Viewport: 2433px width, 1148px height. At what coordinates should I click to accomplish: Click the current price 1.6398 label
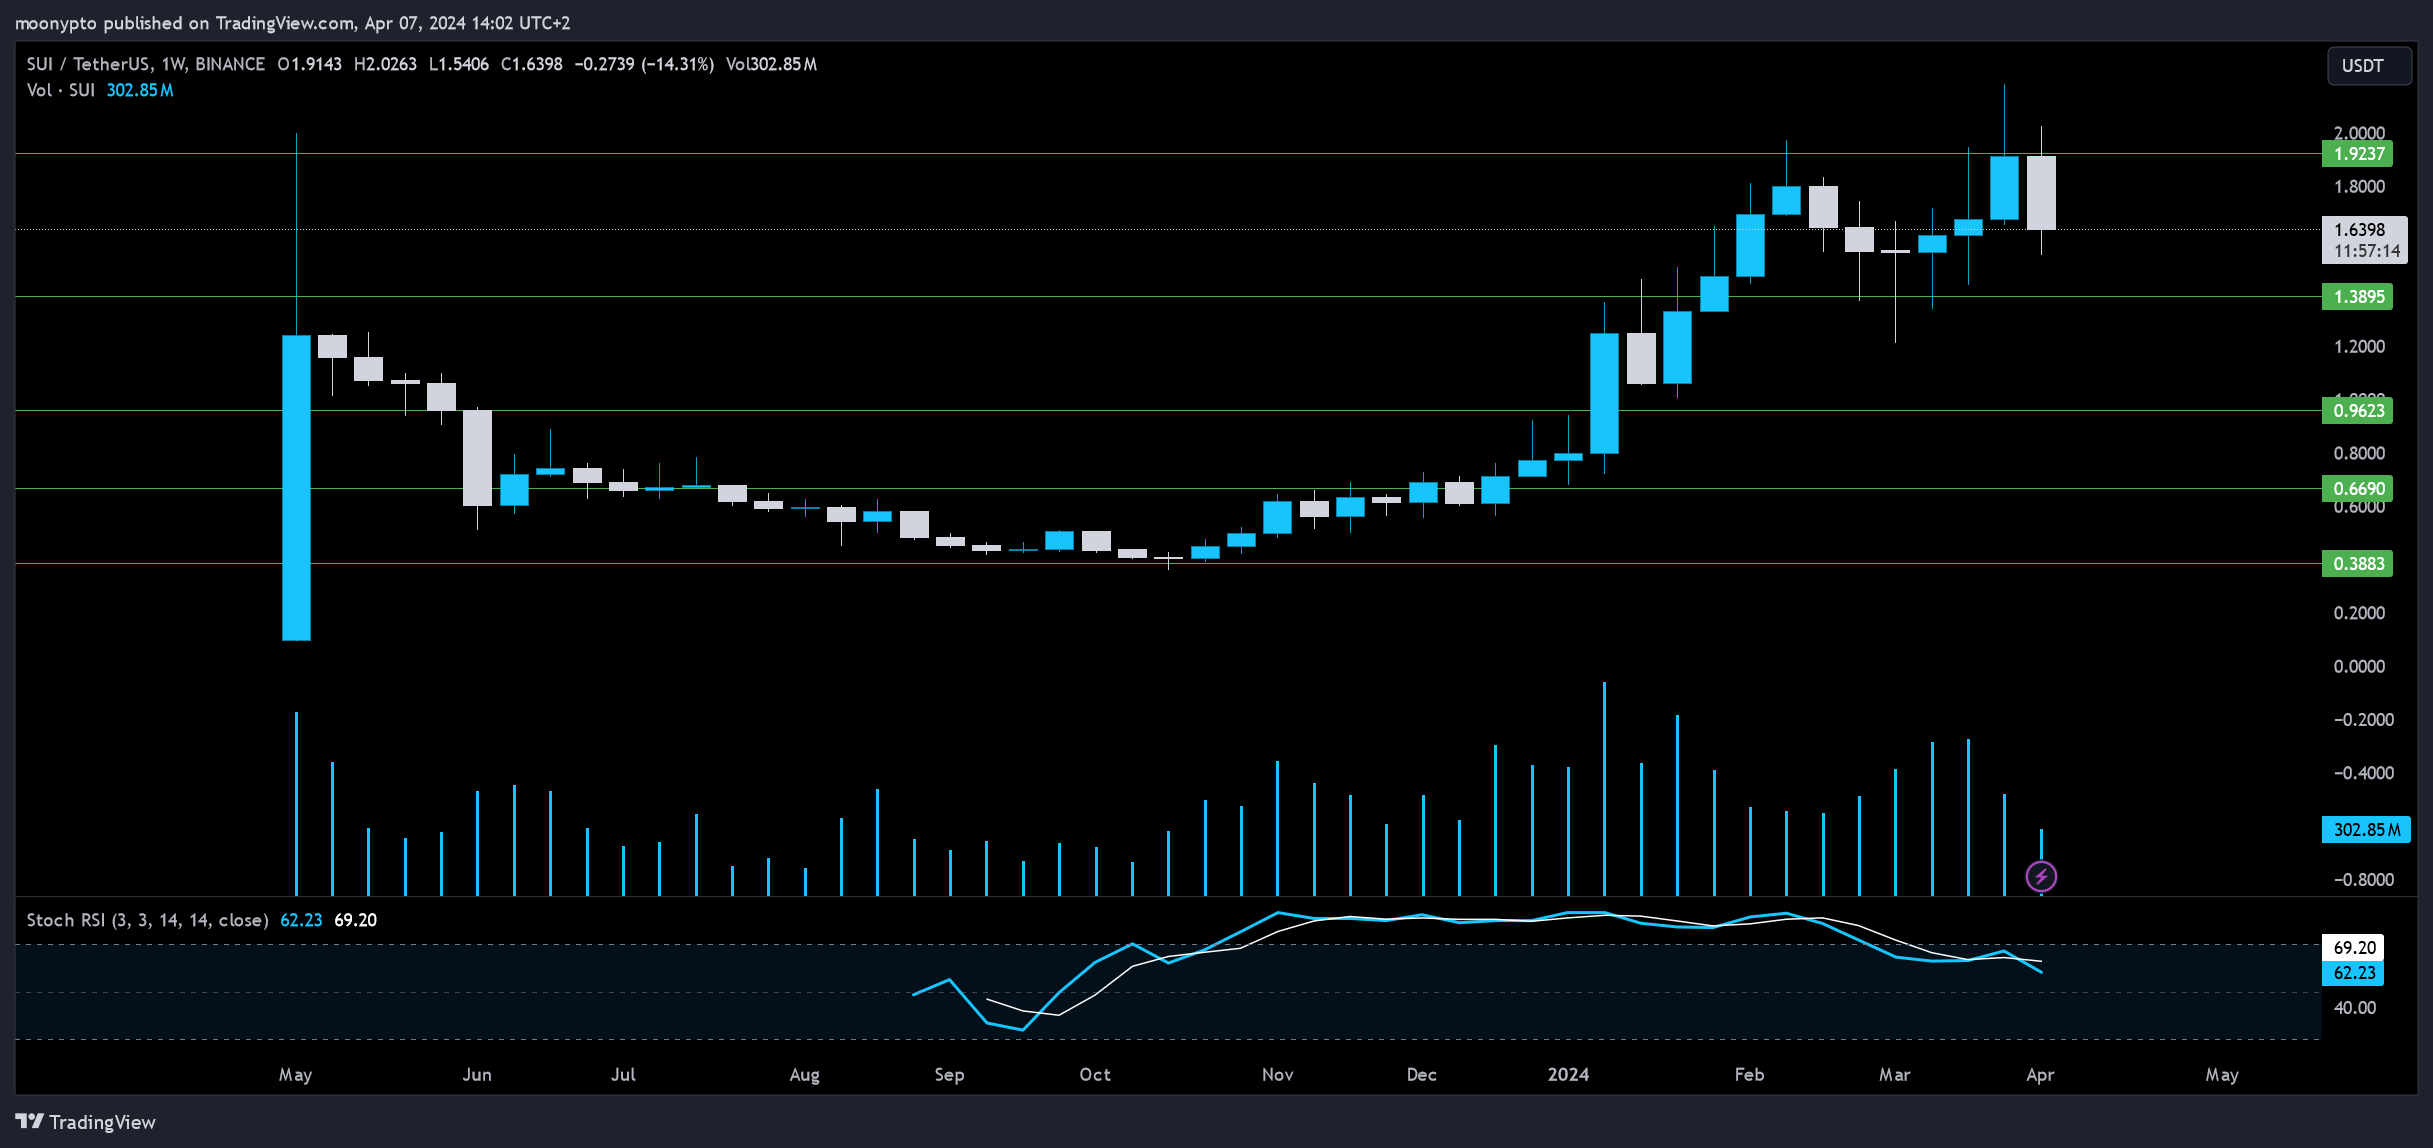click(x=2359, y=230)
